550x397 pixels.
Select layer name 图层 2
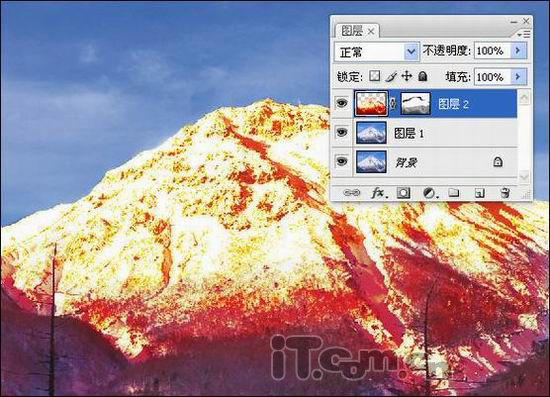(x=454, y=104)
